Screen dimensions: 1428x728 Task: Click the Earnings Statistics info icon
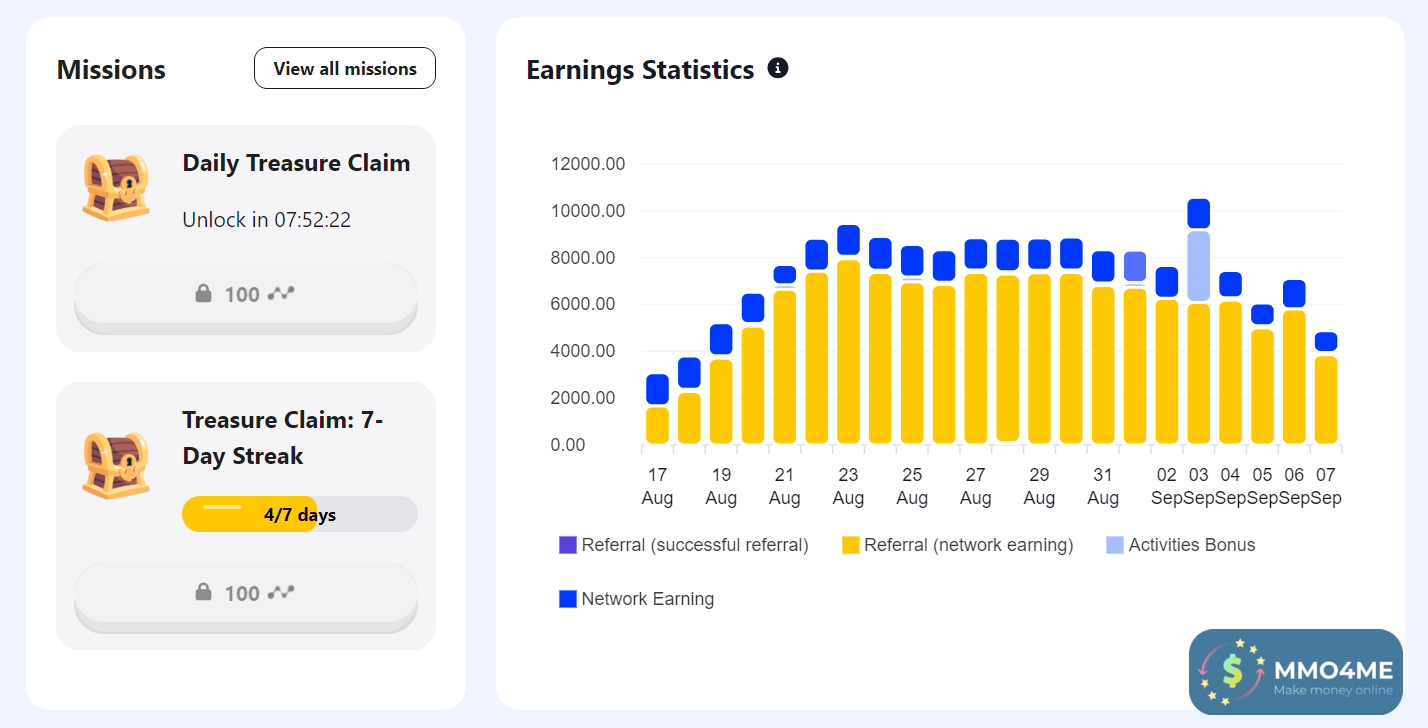pos(778,68)
